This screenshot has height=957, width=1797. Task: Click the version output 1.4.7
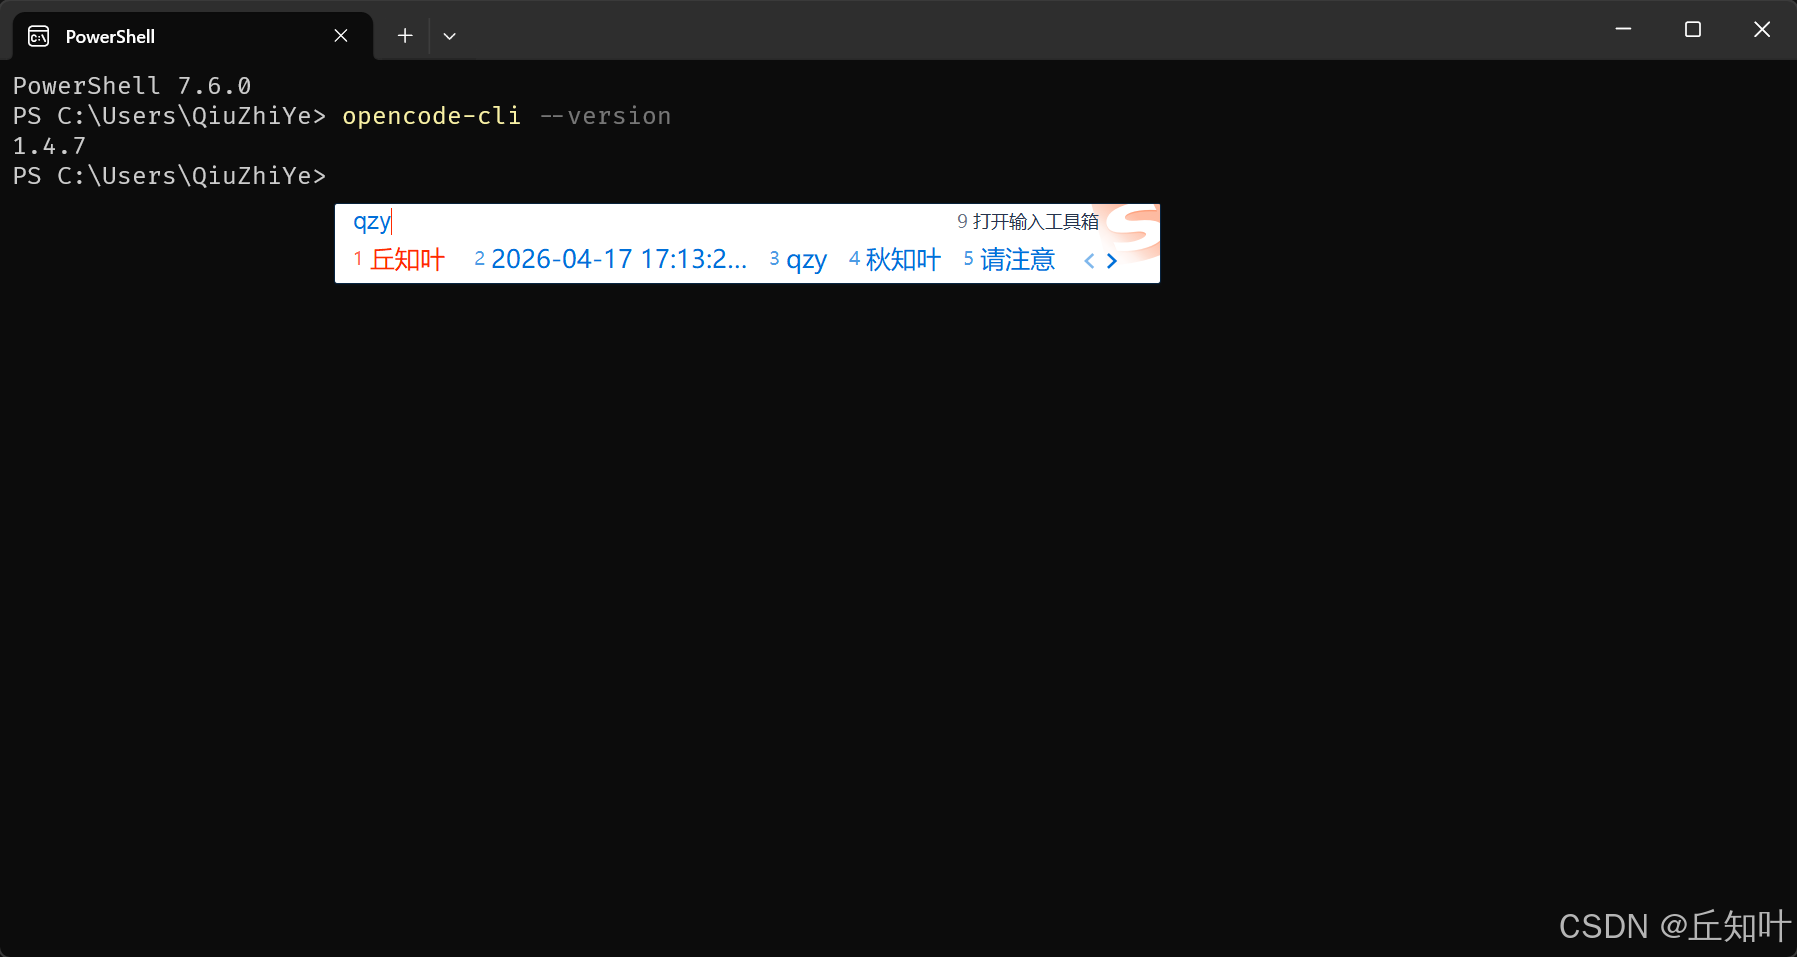(49, 146)
